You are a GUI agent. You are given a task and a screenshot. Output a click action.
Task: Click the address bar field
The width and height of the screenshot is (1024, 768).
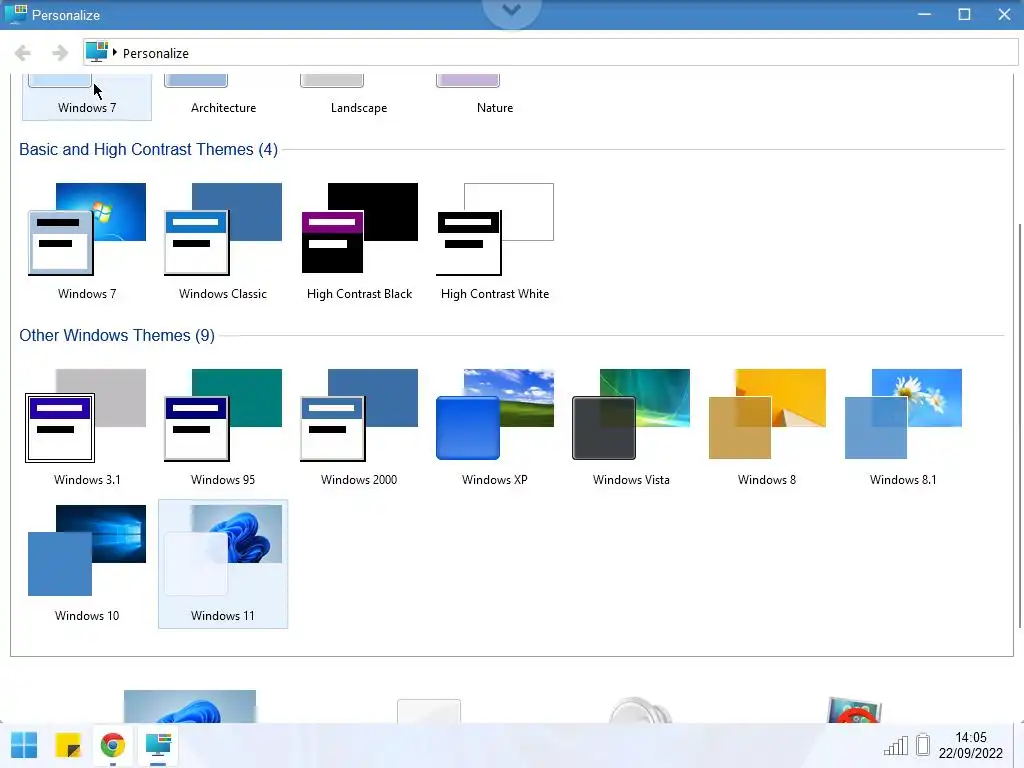551,53
